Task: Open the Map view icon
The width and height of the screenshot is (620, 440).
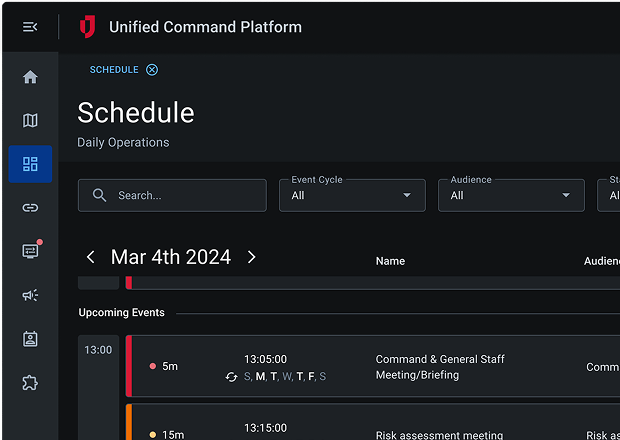Action: point(30,121)
